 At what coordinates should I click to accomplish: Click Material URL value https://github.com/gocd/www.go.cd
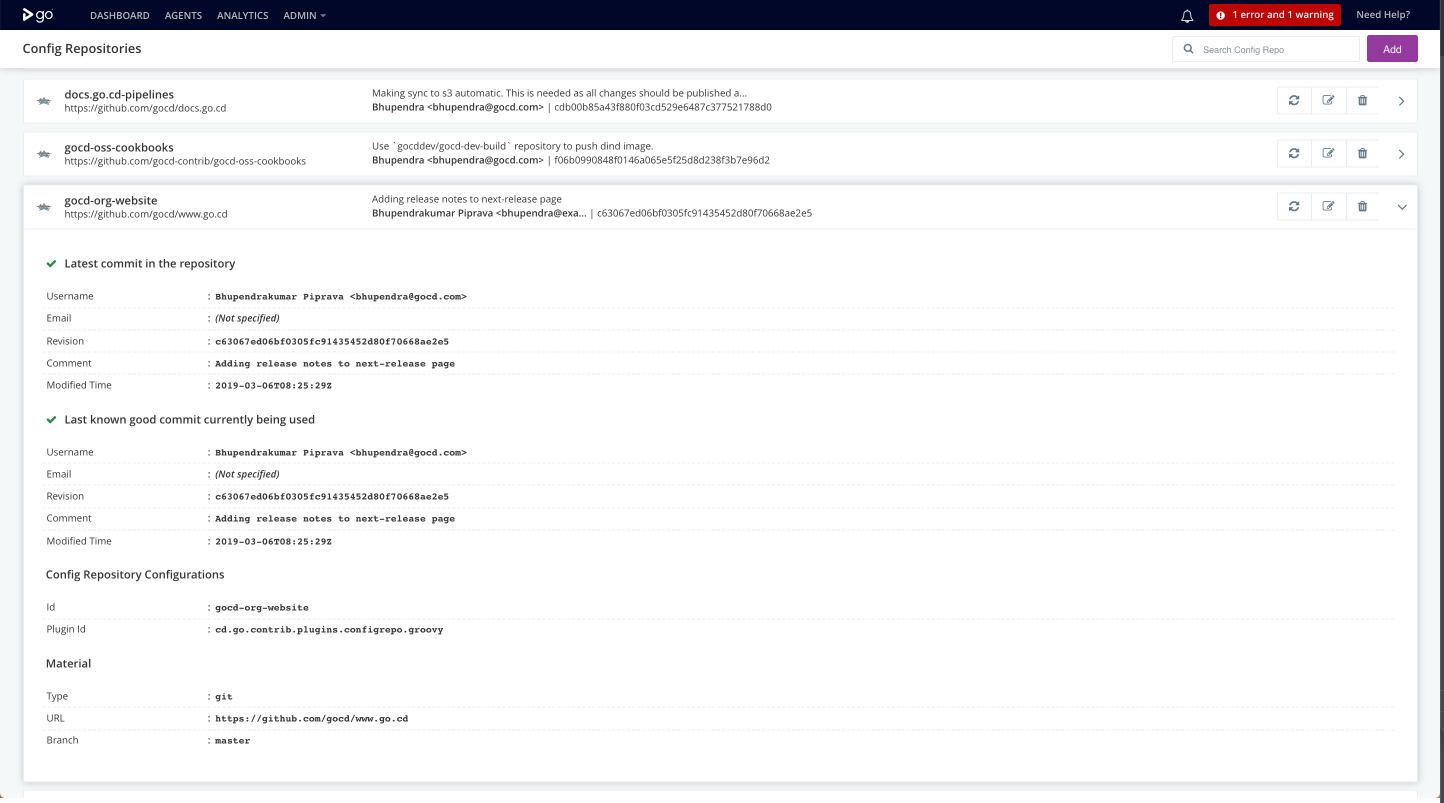pyautogui.click(x=312, y=719)
